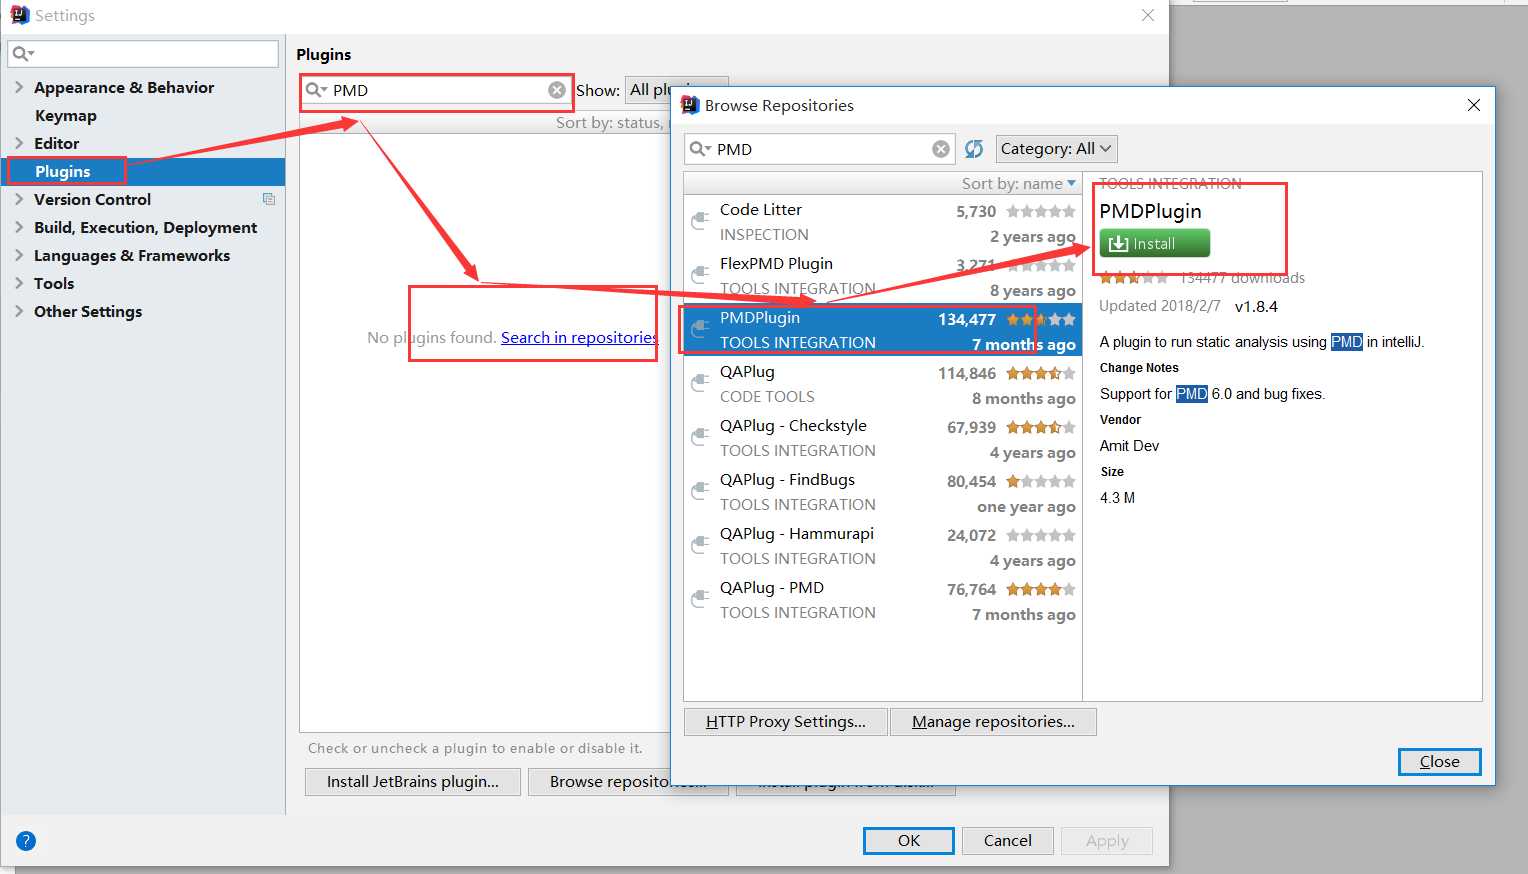This screenshot has height=874, width=1528.
Task: Select the Code Litter plugin row
Action: click(882, 222)
